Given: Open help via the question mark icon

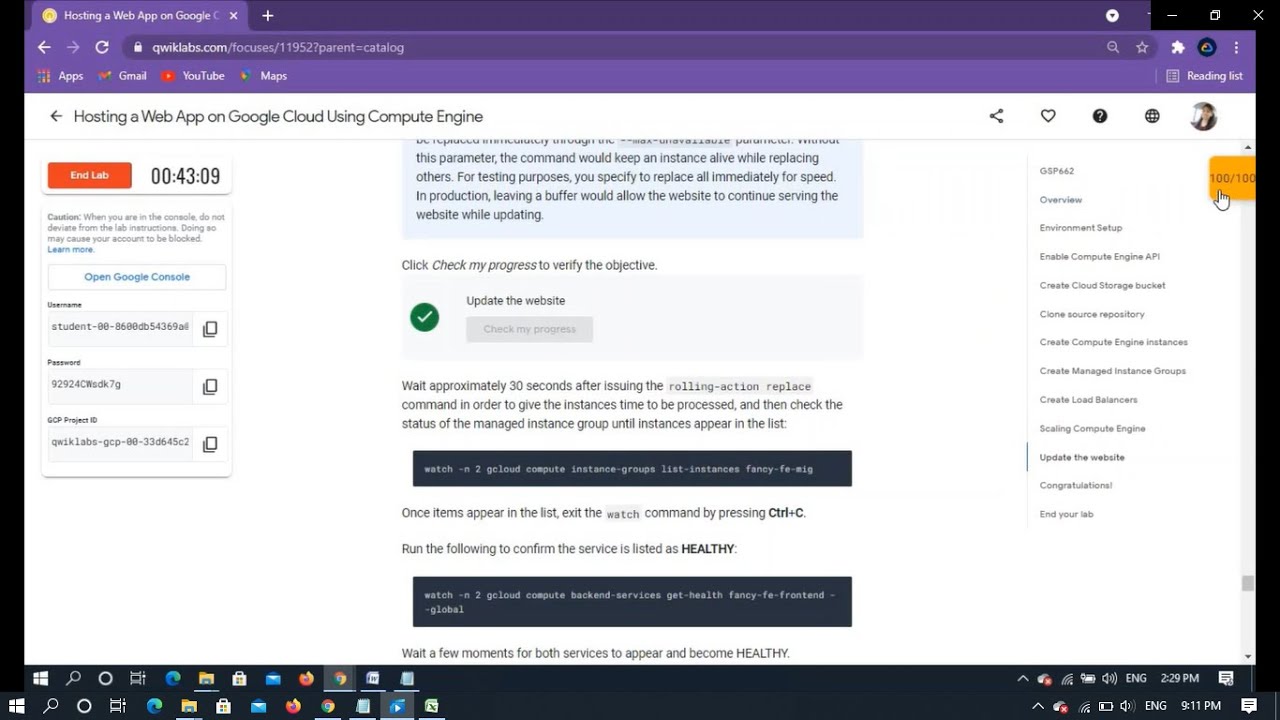Looking at the screenshot, I should (x=1100, y=116).
